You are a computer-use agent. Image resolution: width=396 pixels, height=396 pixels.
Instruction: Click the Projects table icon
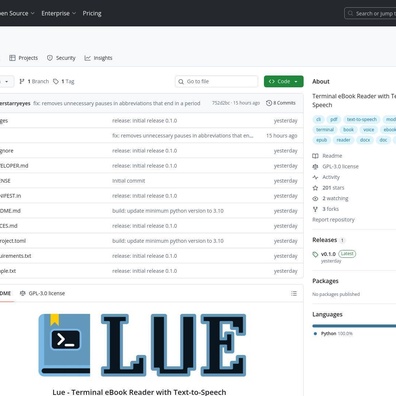pos(12,58)
